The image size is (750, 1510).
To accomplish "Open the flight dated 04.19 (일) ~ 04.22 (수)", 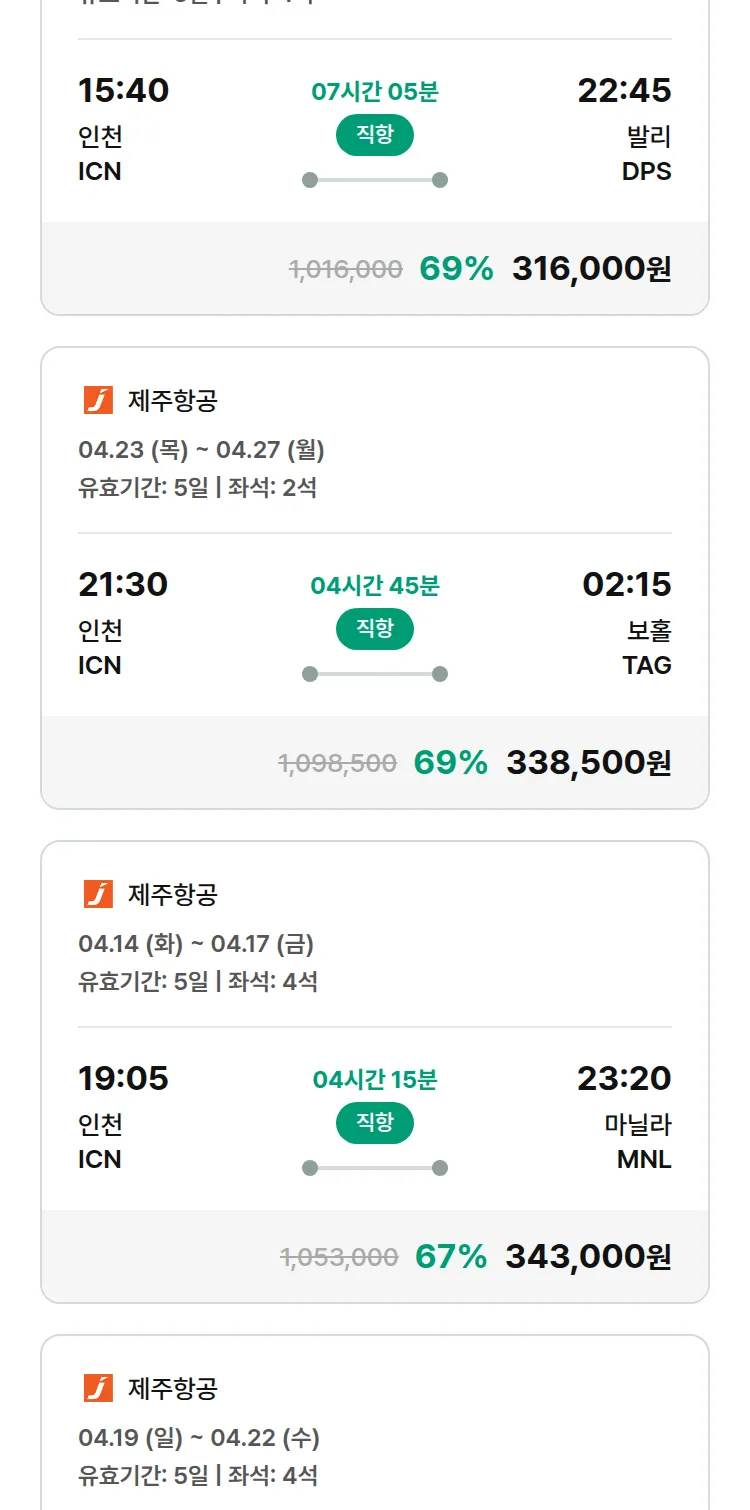I will click(199, 1438).
